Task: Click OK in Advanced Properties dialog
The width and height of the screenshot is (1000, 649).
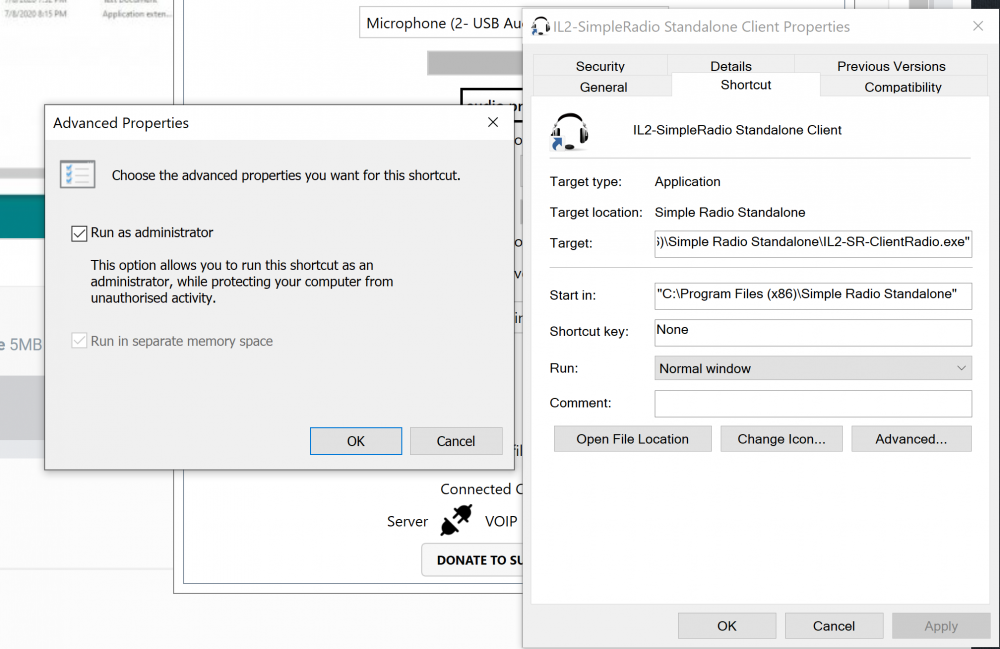Action: point(356,441)
